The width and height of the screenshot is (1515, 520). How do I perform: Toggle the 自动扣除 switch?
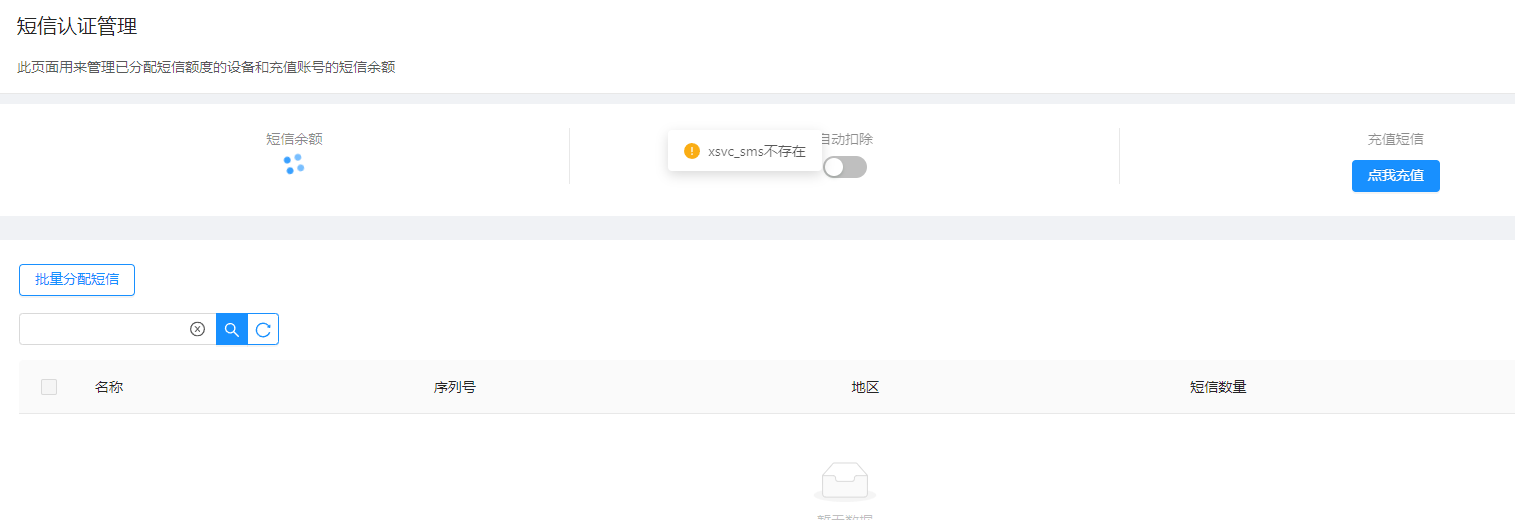[x=844, y=167]
